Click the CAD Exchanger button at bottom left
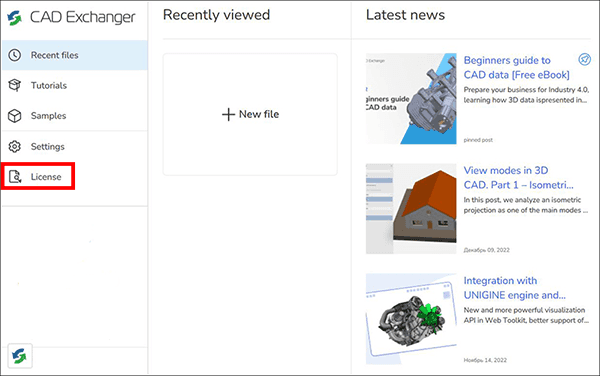This screenshot has width=600, height=376. [x=20, y=356]
